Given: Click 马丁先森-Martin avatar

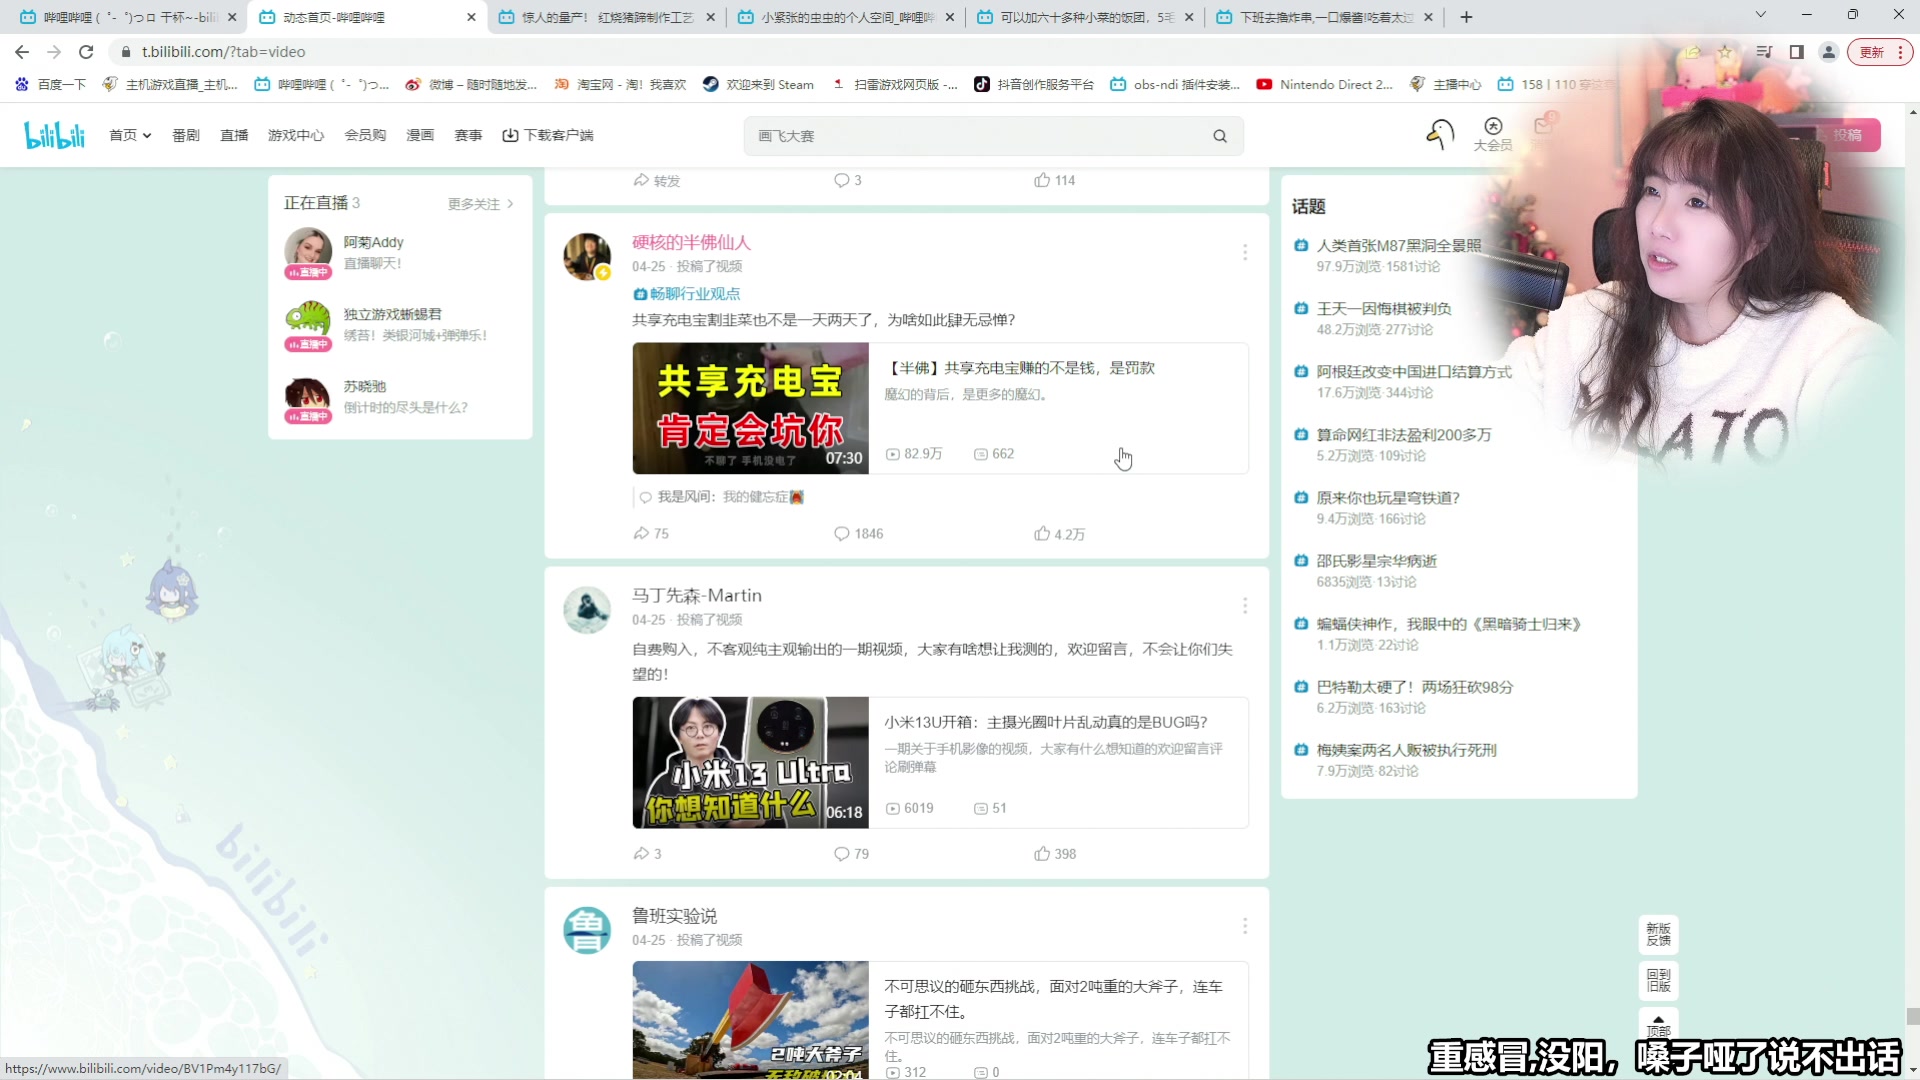Looking at the screenshot, I should [587, 610].
